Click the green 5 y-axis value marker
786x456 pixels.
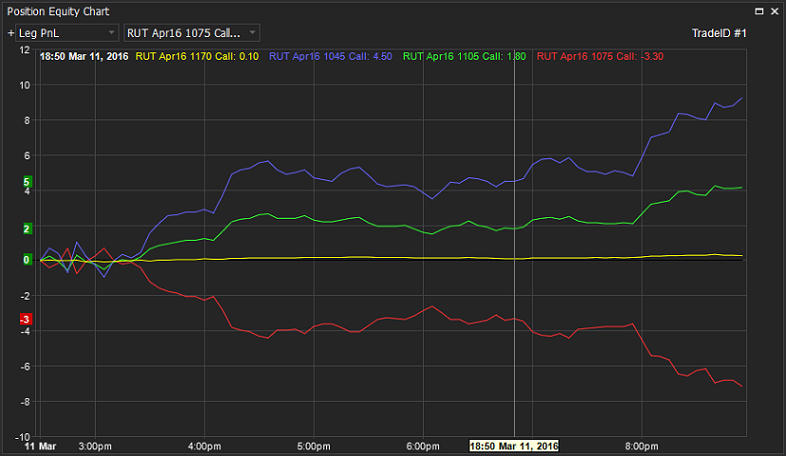click(27, 181)
